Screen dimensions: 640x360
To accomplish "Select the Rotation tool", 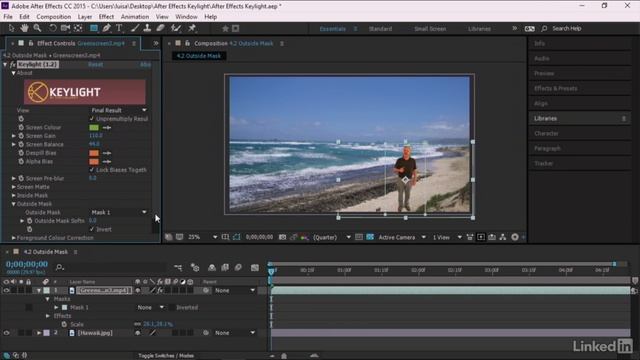I will pos(53,28).
